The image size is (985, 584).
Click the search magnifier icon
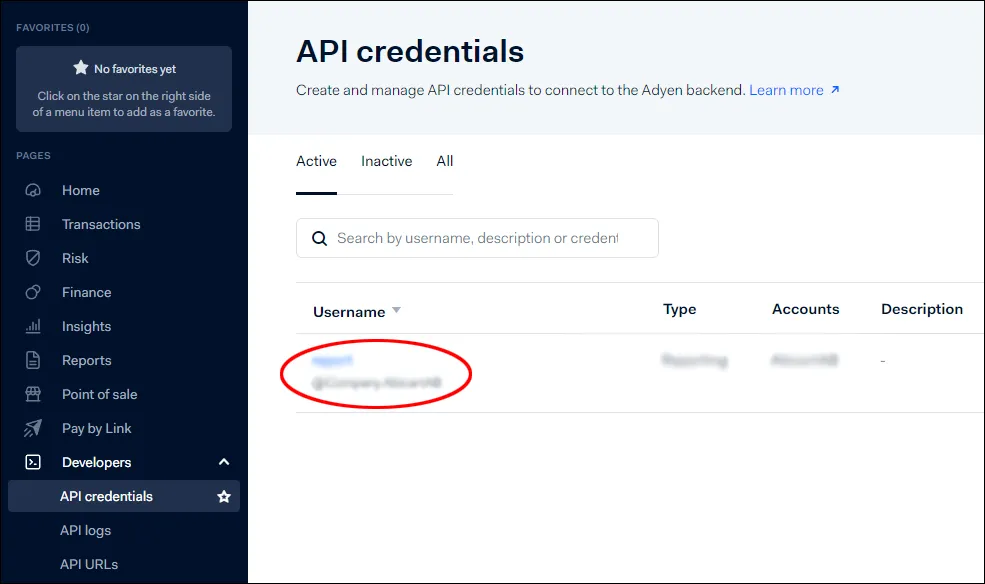point(319,239)
